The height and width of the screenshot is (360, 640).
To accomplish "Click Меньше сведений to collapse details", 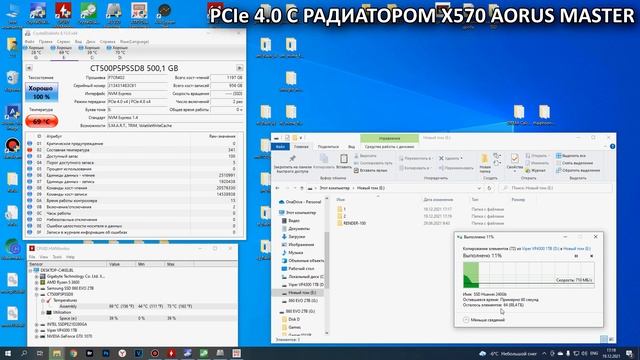I will [x=484, y=320].
